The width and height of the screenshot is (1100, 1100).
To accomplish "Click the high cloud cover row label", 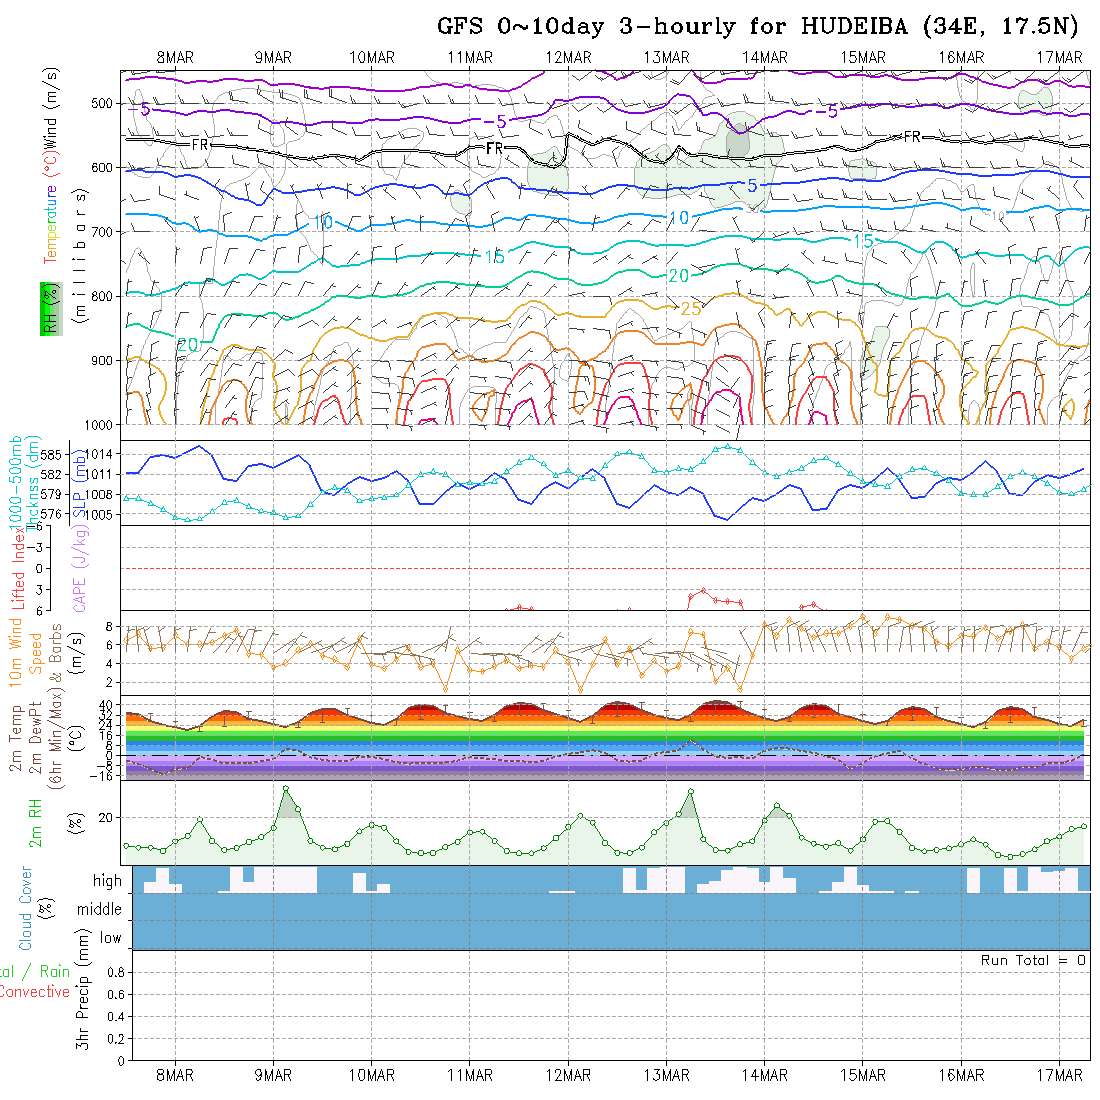I will click(107, 881).
